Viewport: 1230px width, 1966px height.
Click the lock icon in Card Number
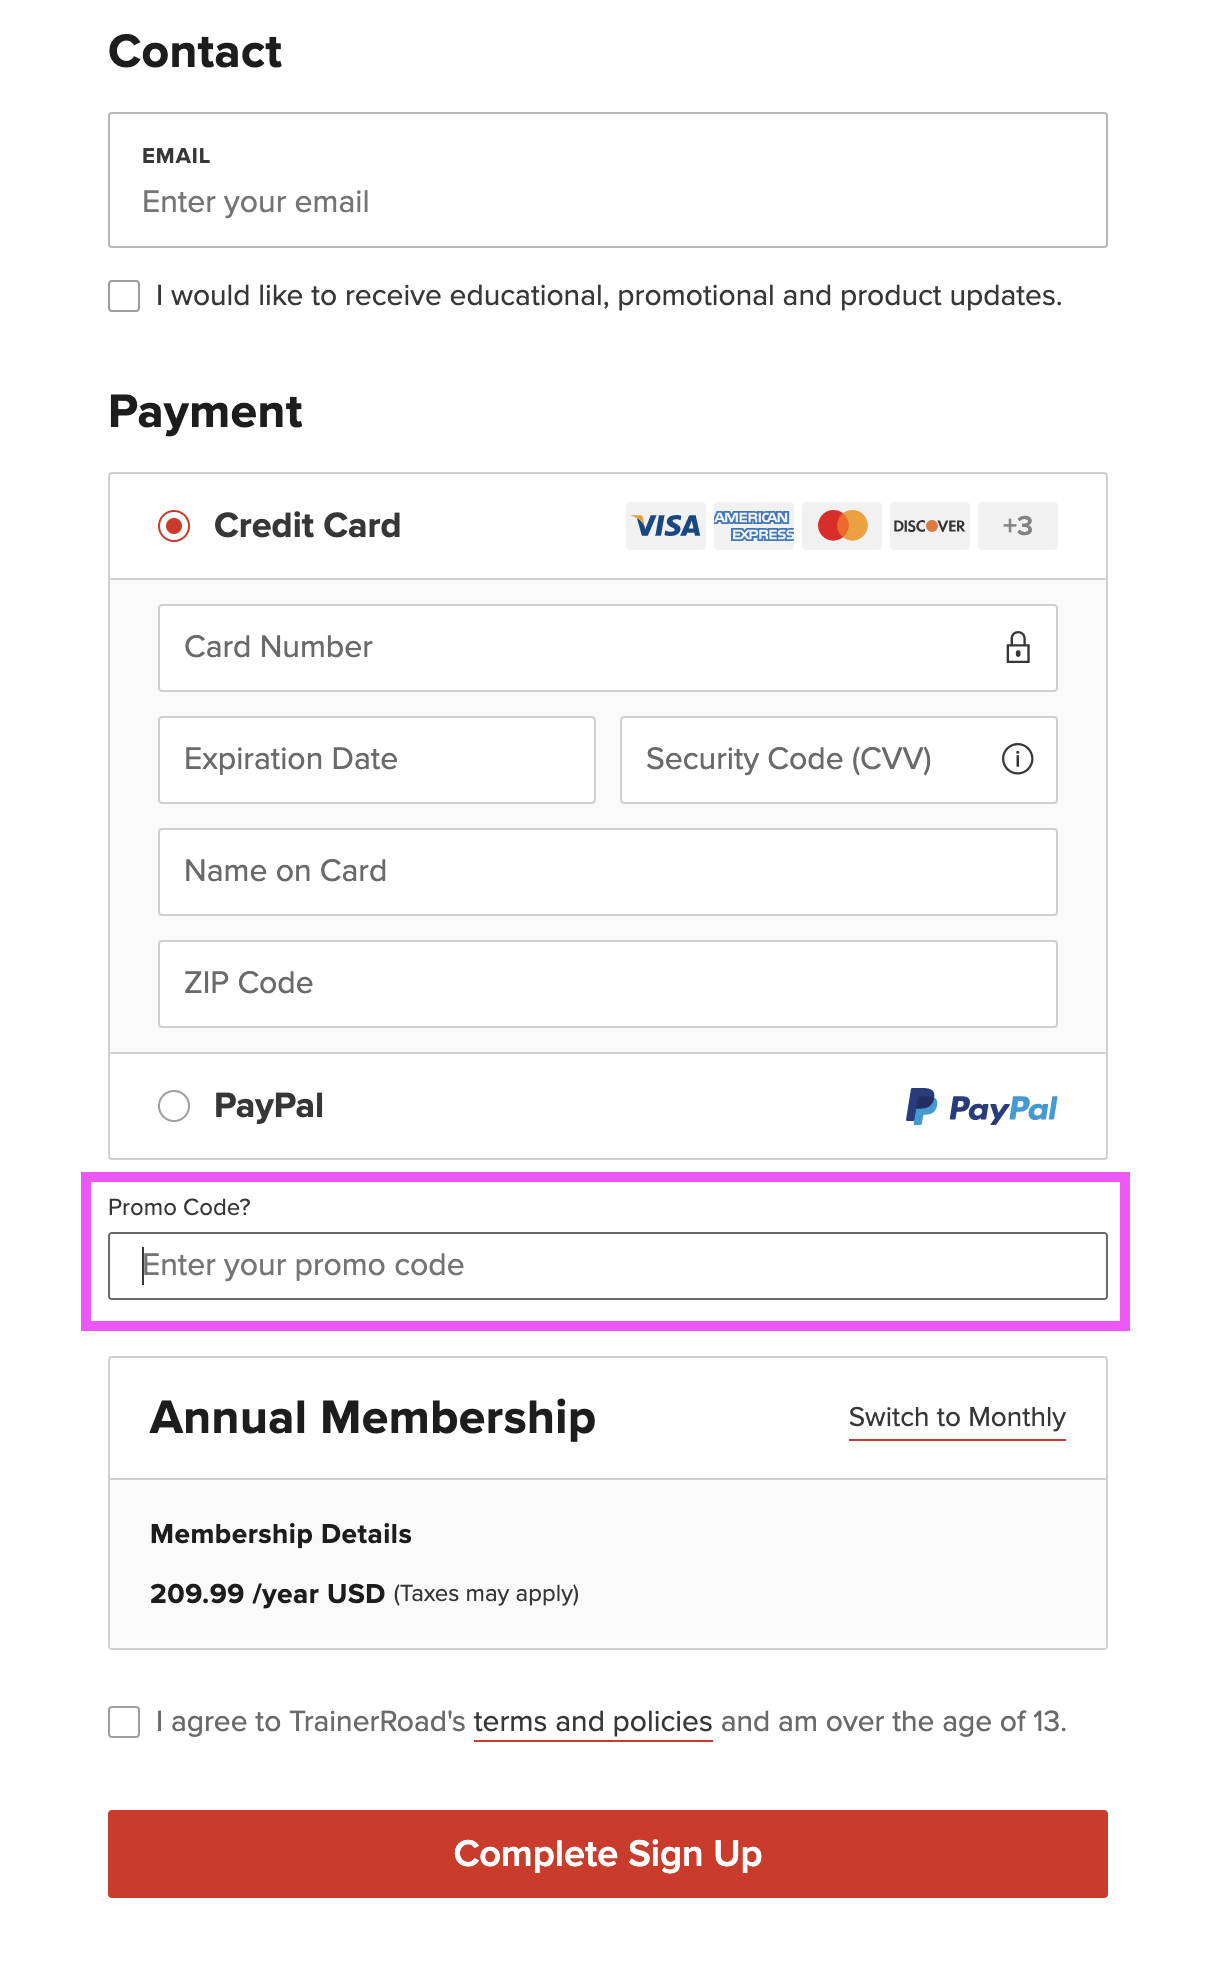1018,648
